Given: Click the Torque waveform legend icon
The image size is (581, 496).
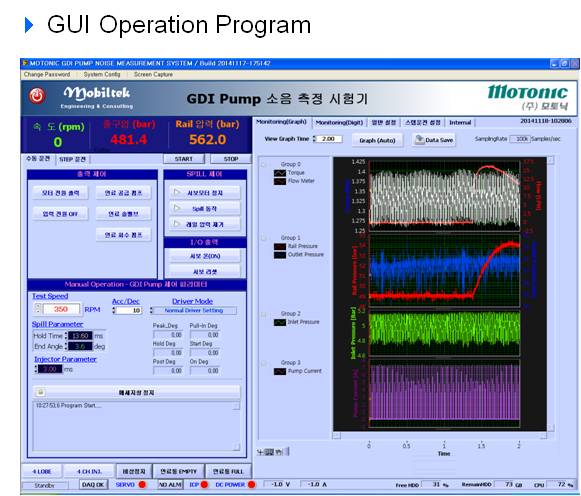Looking at the screenshot, I should click(x=280, y=173).
